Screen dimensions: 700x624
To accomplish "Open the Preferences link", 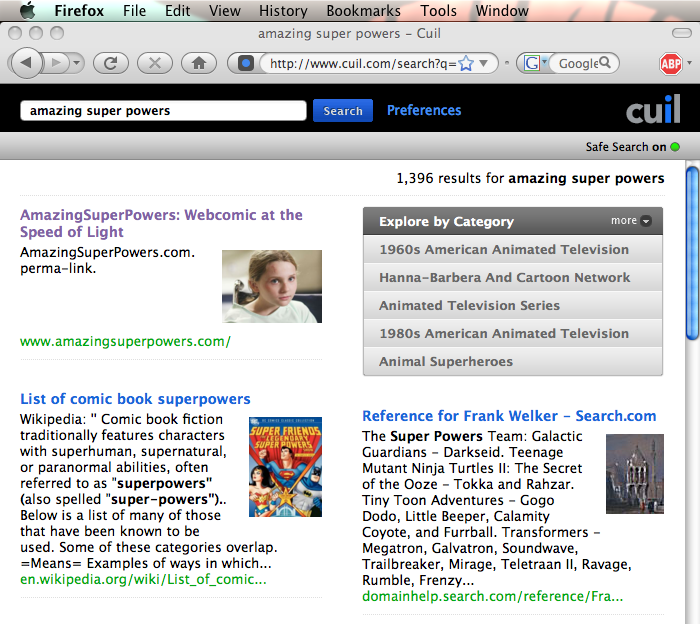I will click(424, 110).
